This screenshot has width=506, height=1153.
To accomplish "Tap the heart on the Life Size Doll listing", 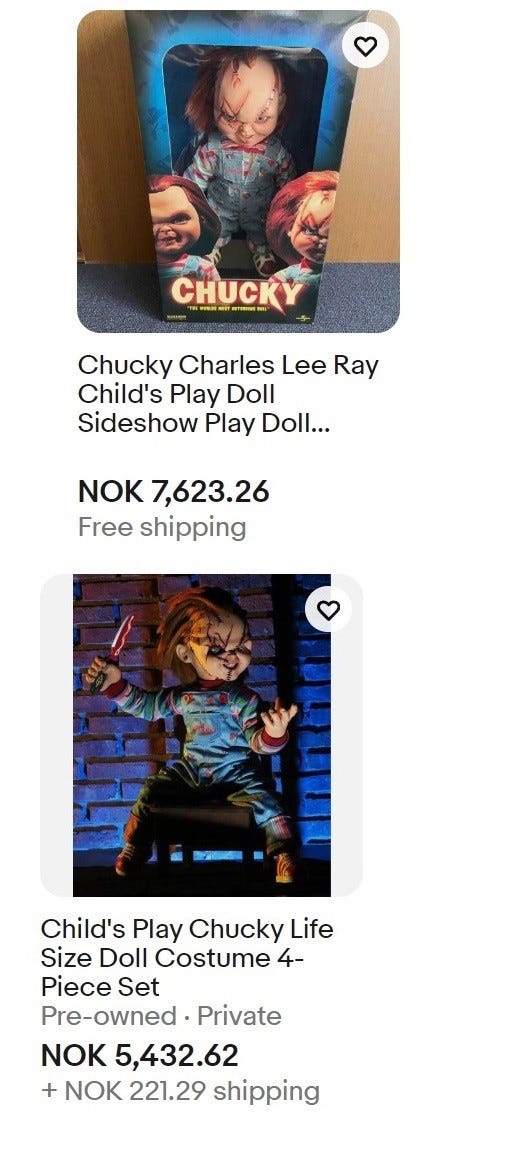I will click(x=328, y=610).
